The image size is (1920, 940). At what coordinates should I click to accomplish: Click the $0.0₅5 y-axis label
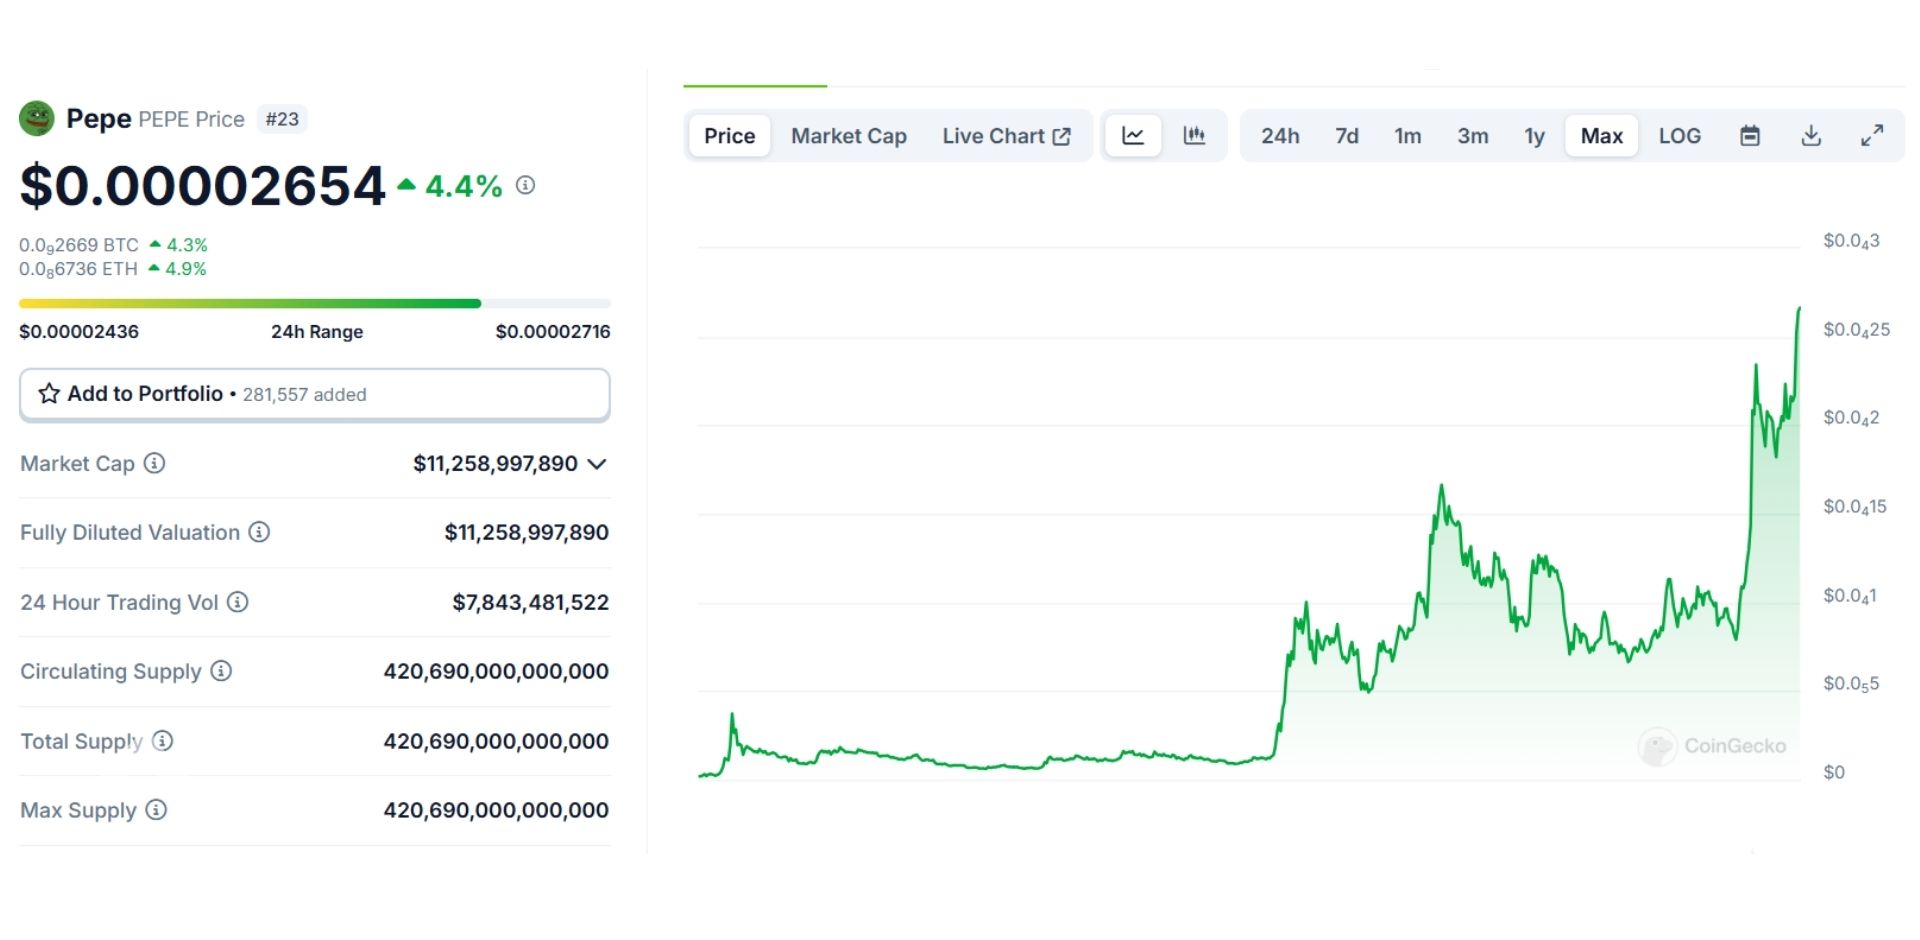(x=1851, y=684)
